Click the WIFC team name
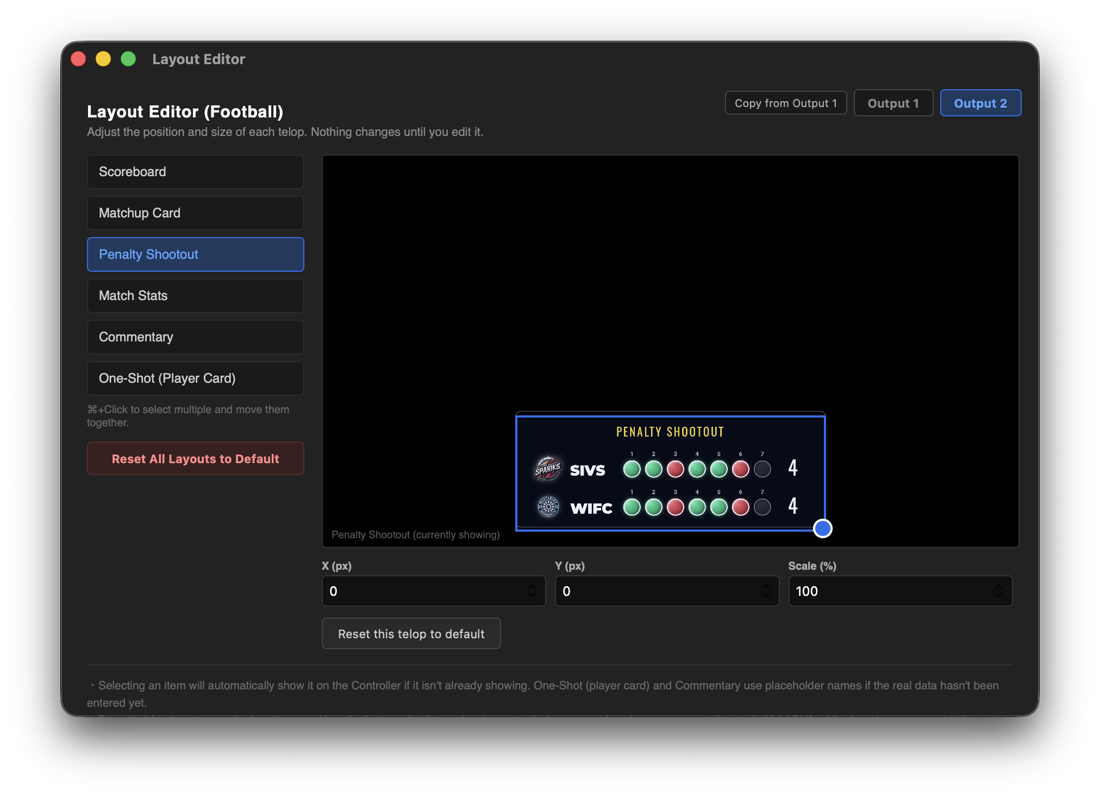The image size is (1100, 797). (x=591, y=509)
